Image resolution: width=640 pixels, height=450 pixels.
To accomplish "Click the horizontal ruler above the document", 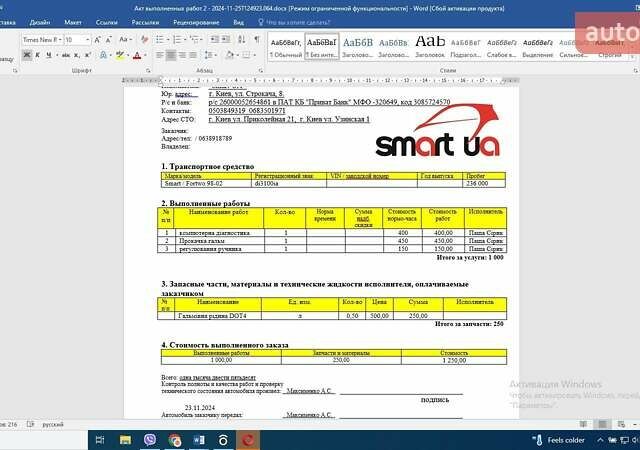I will (320, 80).
